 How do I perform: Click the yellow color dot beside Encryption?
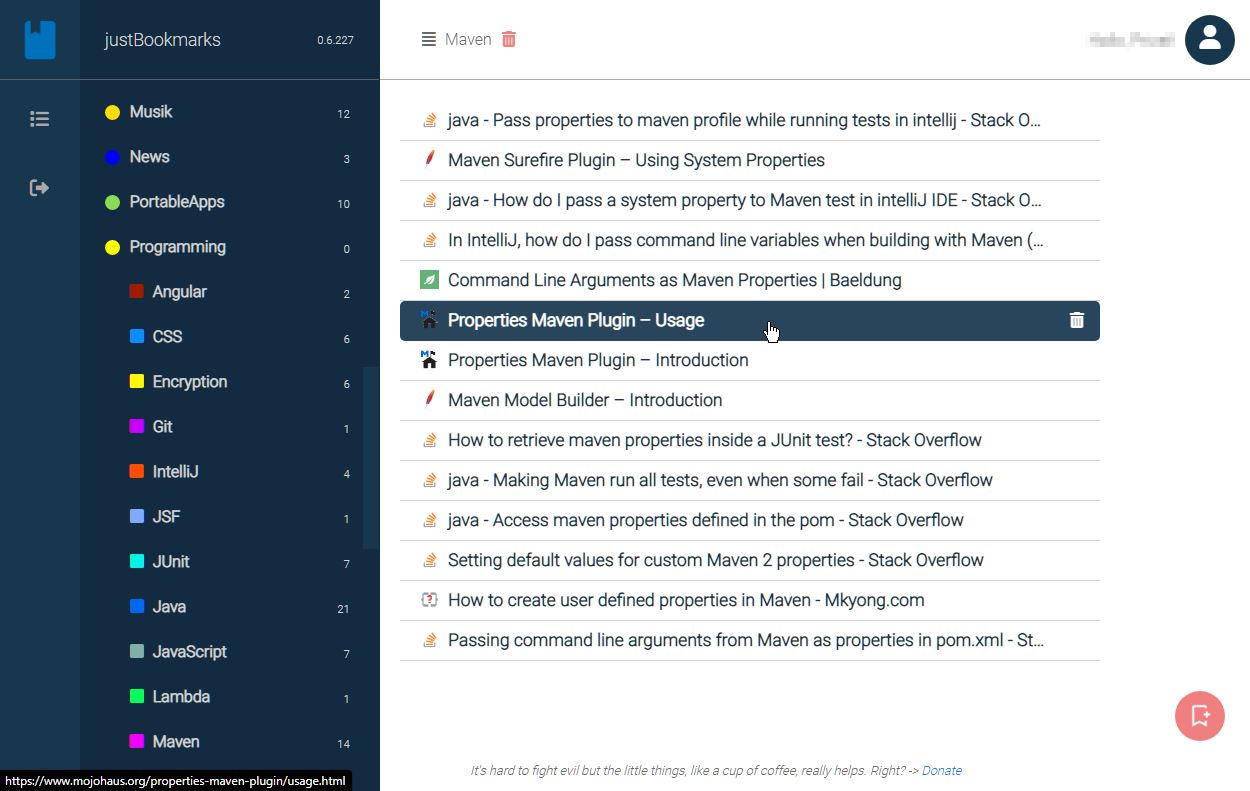tap(134, 382)
